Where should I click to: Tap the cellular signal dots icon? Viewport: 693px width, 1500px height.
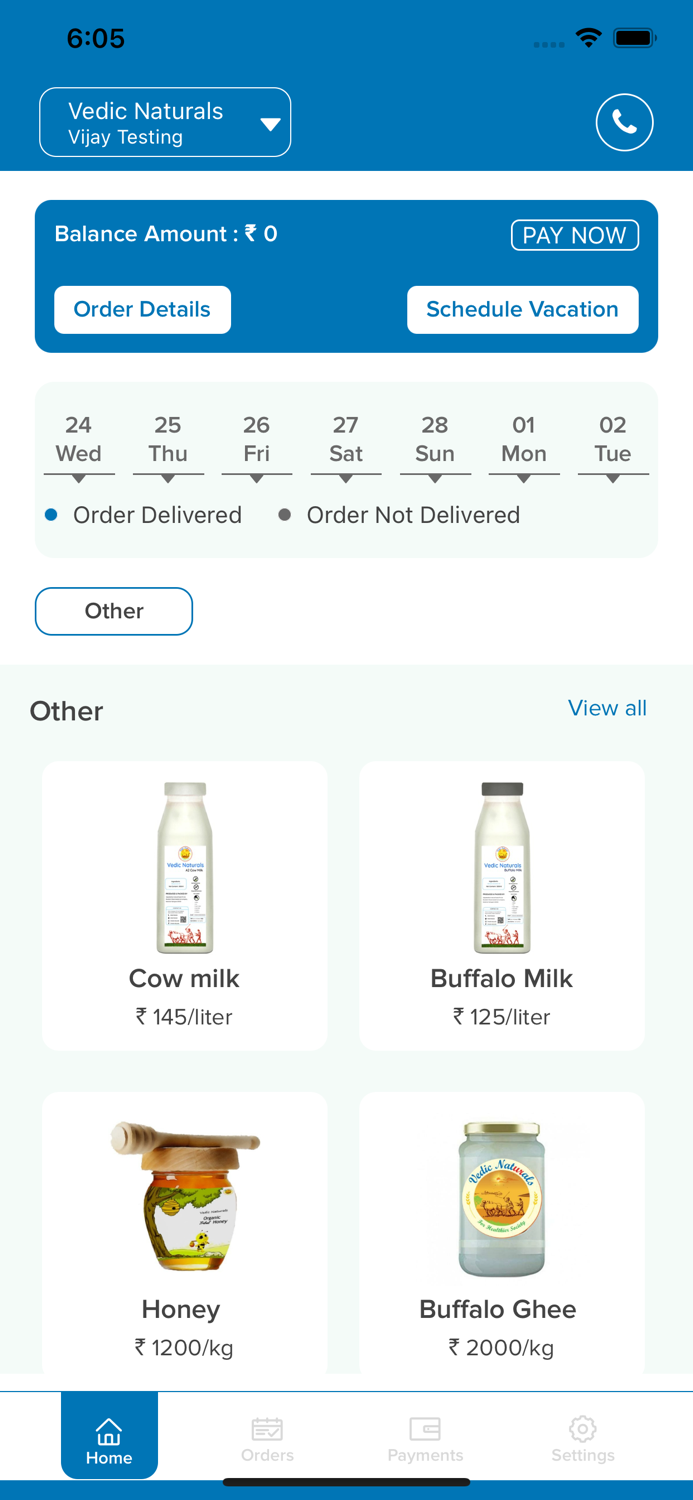coord(548,44)
